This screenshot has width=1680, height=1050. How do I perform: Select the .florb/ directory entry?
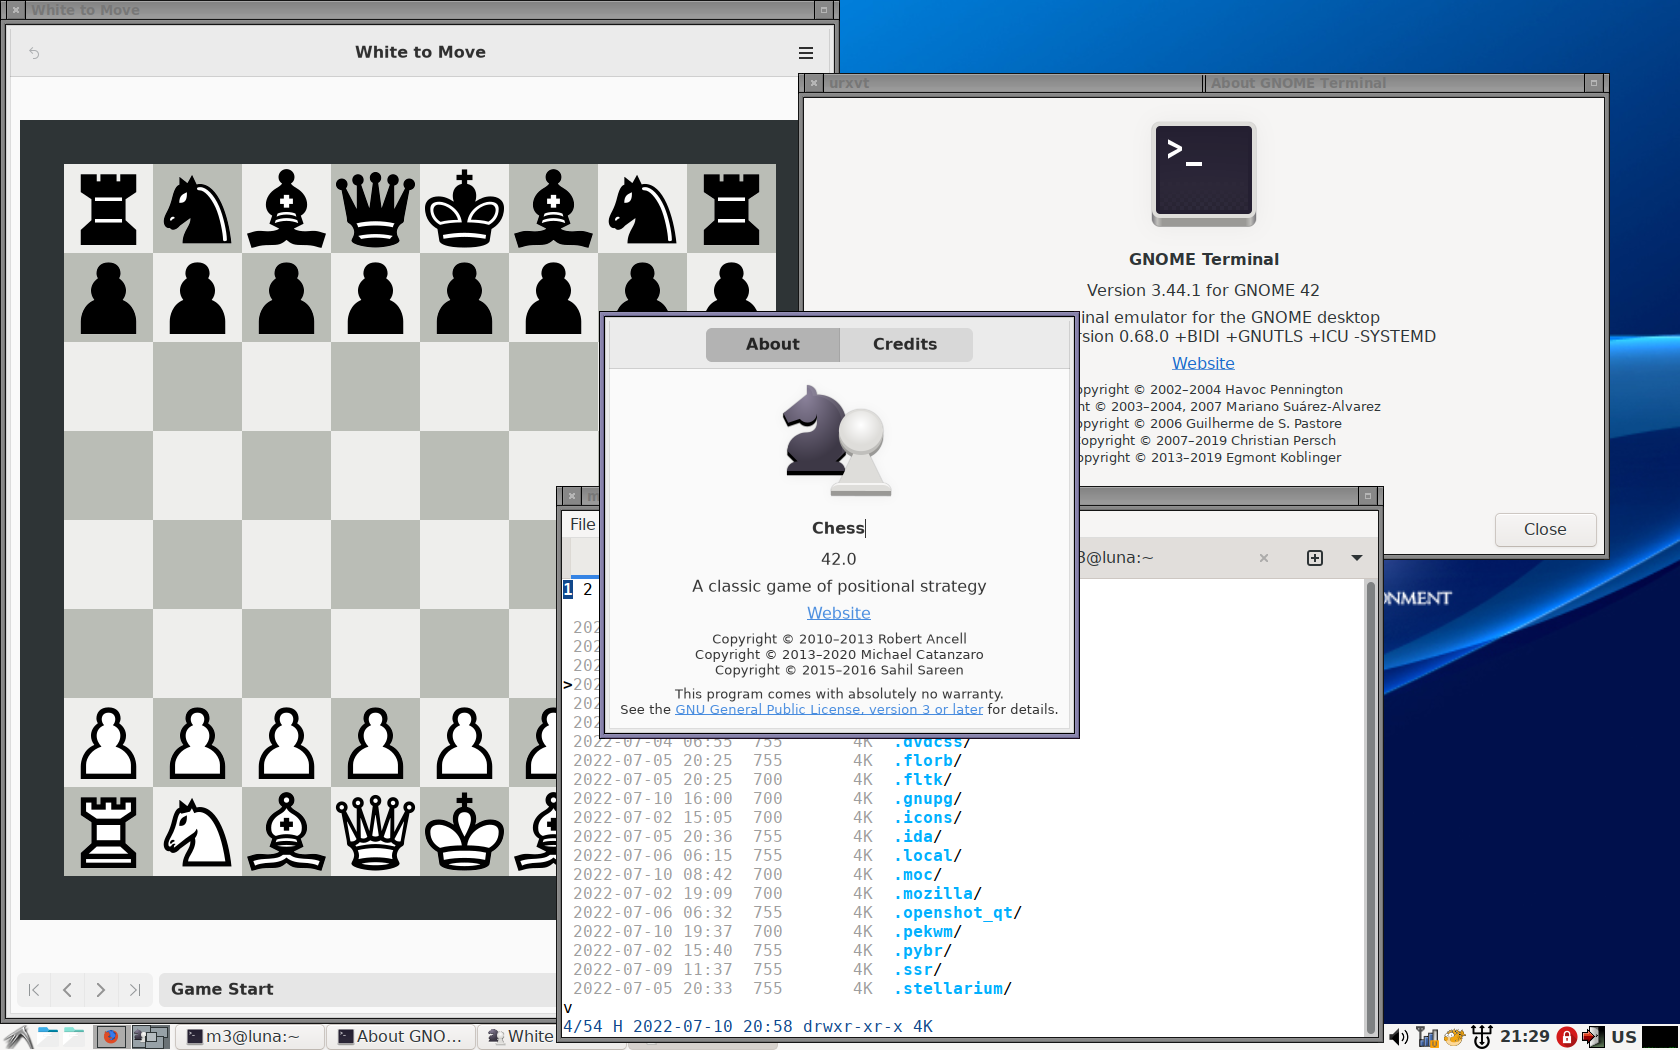[928, 761]
